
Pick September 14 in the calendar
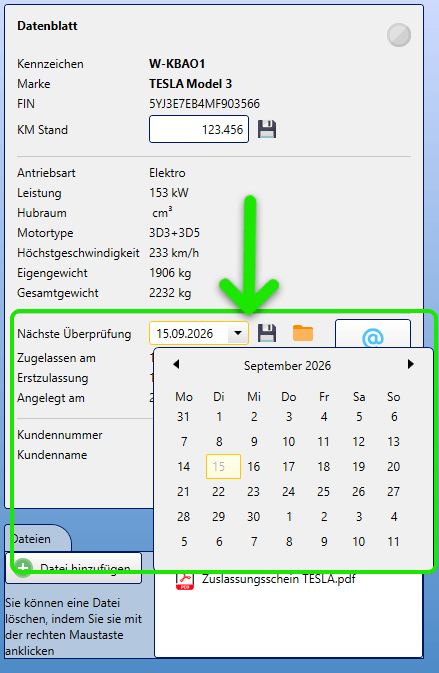[184, 467]
